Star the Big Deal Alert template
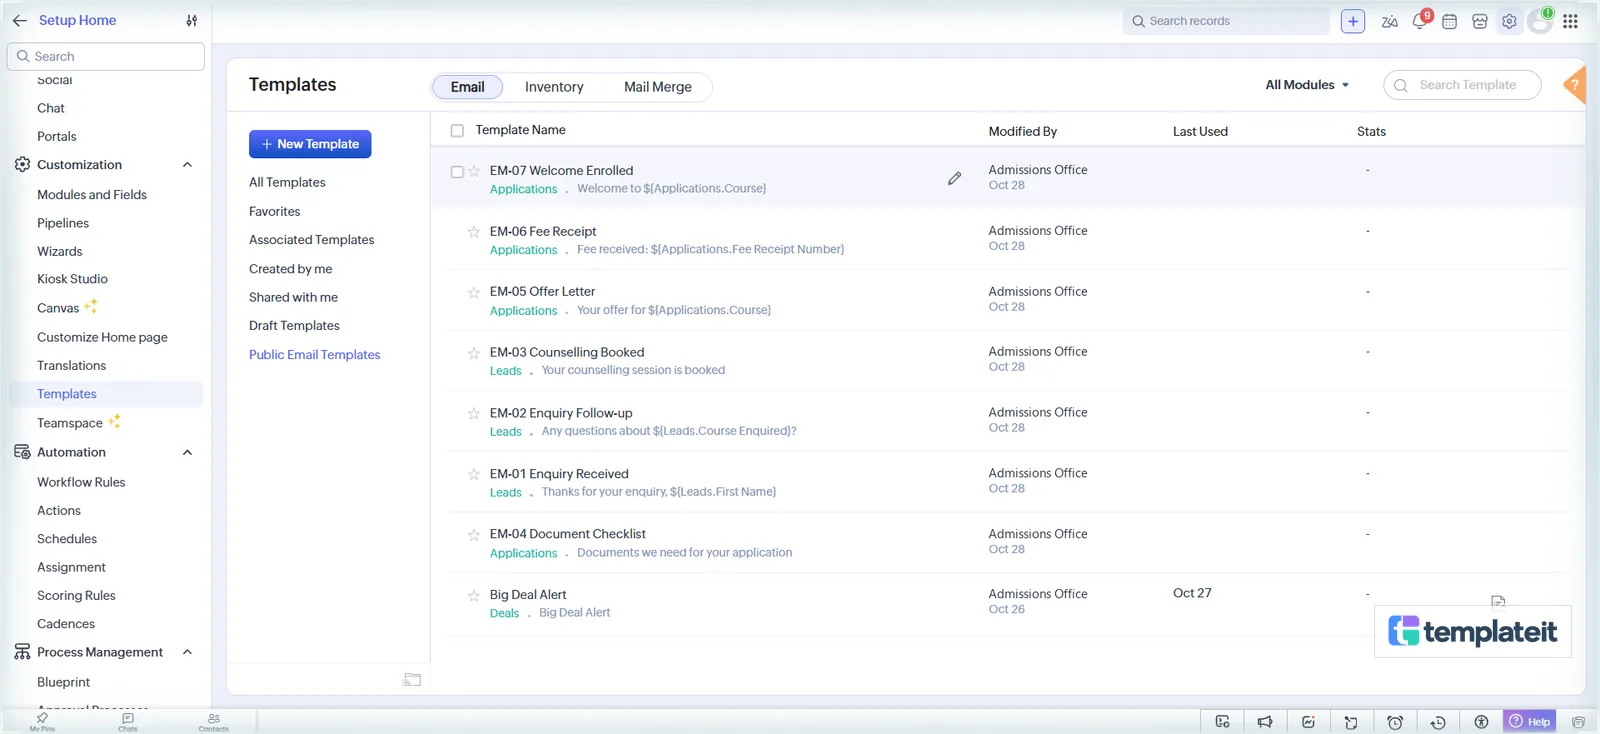Screen dimensions: 1600x734 [474, 595]
